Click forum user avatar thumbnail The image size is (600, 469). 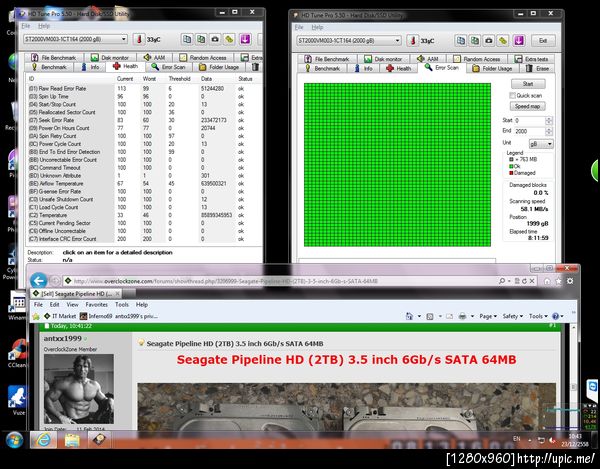pyautogui.click(x=78, y=389)
